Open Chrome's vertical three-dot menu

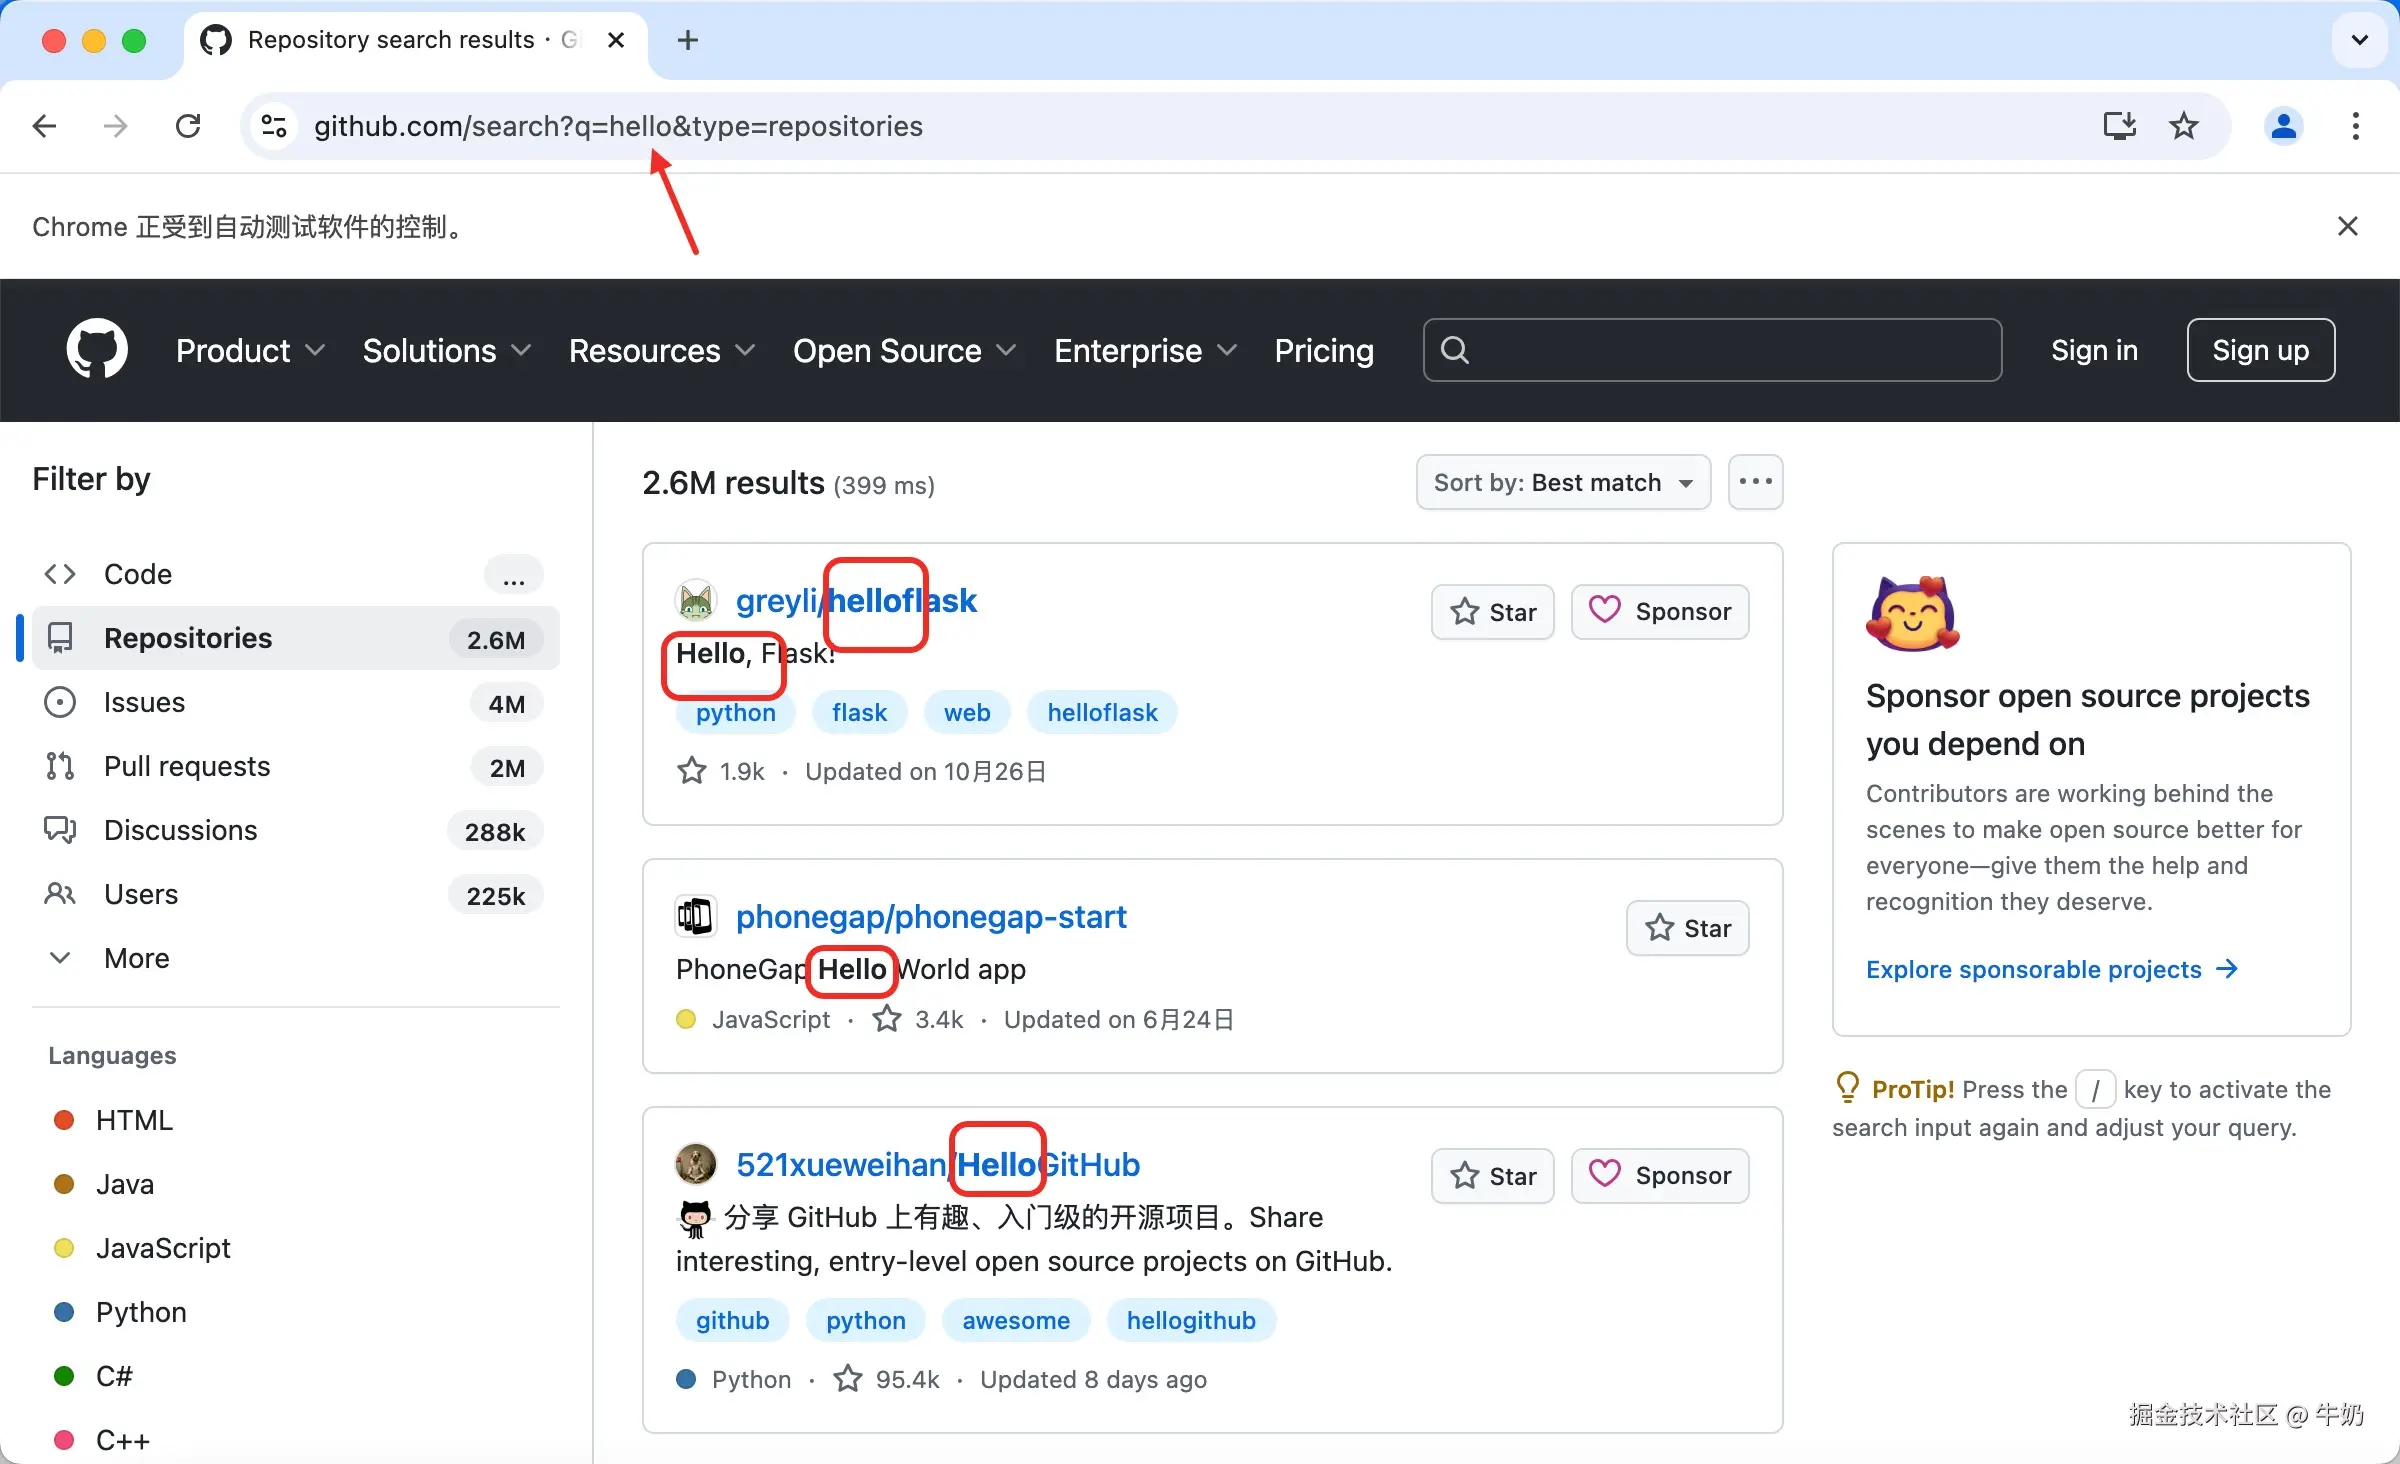point(2355,126)
